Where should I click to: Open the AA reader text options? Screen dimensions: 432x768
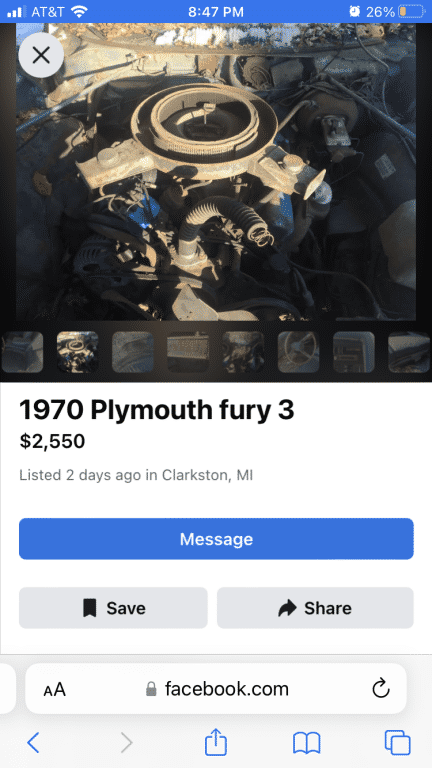click(x=54, y=690)
